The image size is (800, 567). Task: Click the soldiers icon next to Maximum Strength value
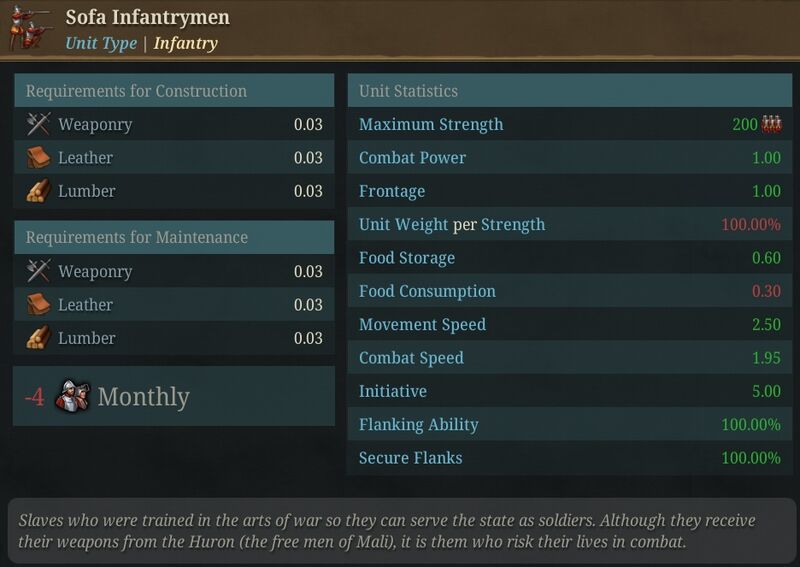(771, 124)
